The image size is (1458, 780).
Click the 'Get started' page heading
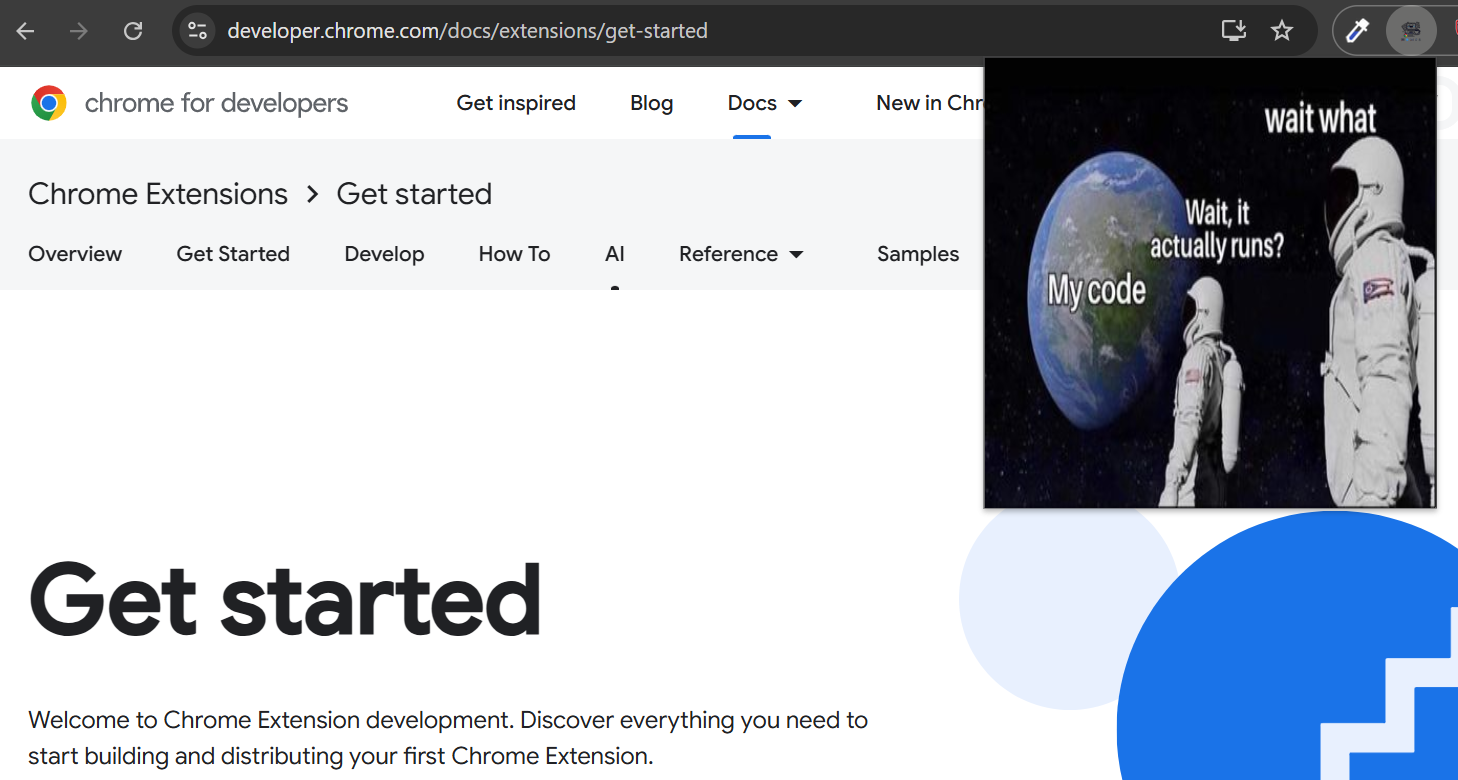[285, 600]
